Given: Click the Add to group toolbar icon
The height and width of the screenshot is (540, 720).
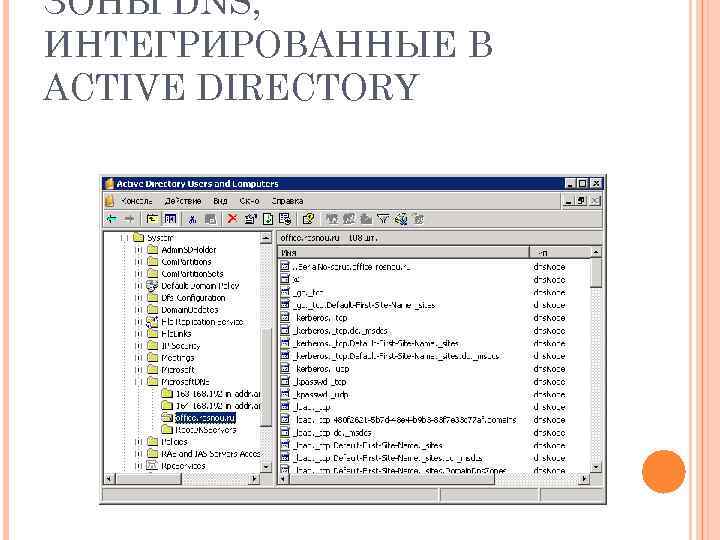Looking at the screenshot, I should pyautogui.click(x=418, y=219).
